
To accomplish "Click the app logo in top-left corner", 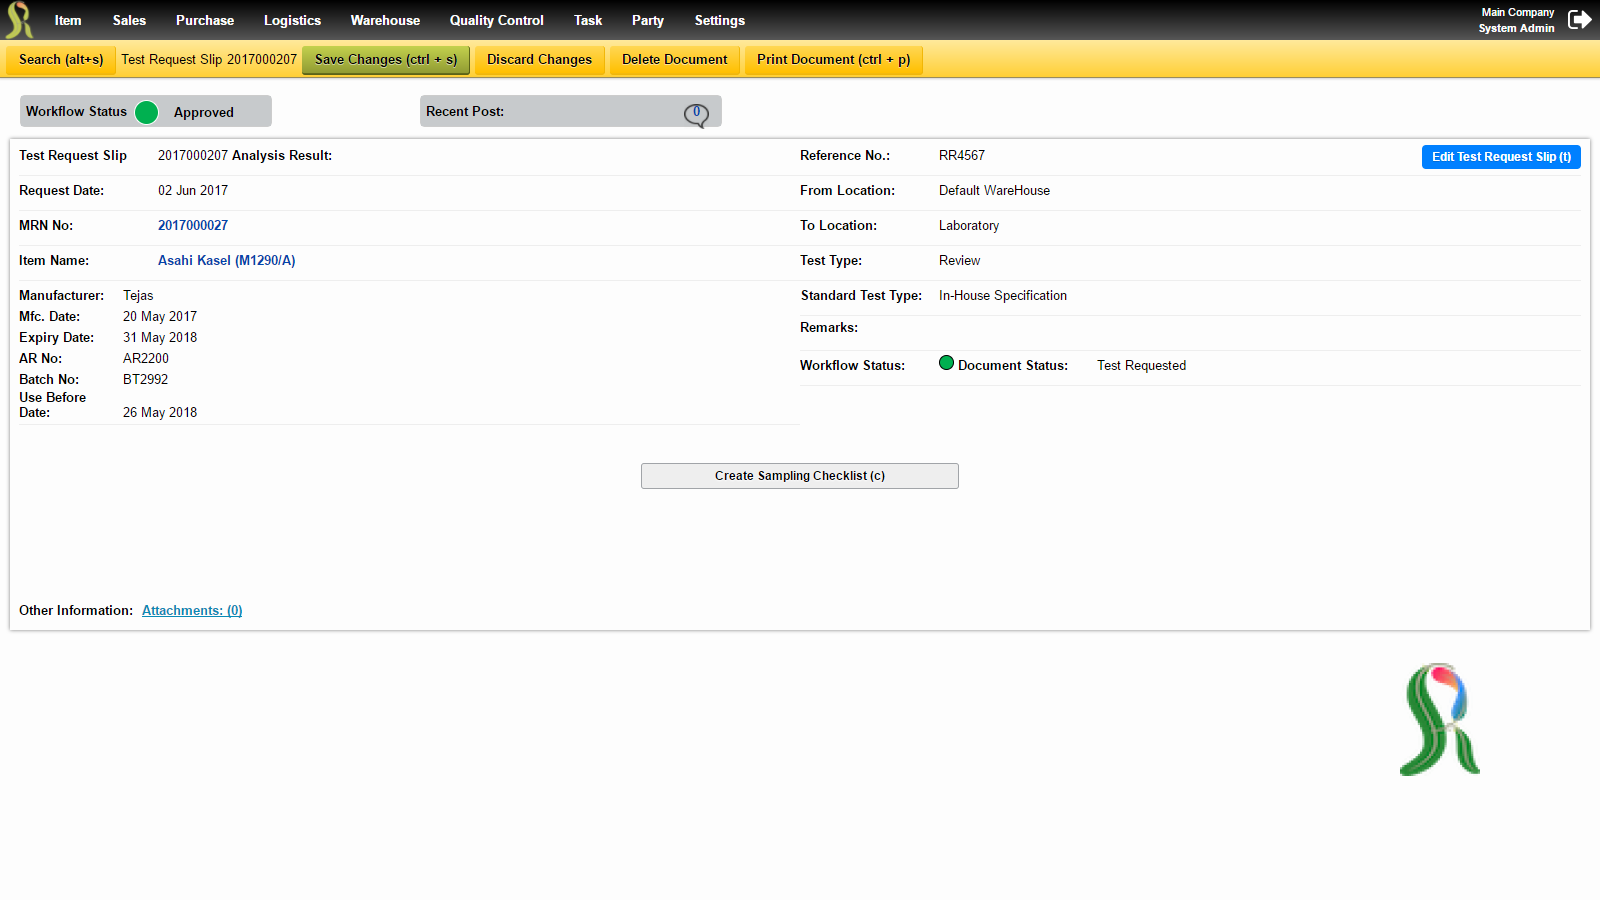I will (20, 20).
